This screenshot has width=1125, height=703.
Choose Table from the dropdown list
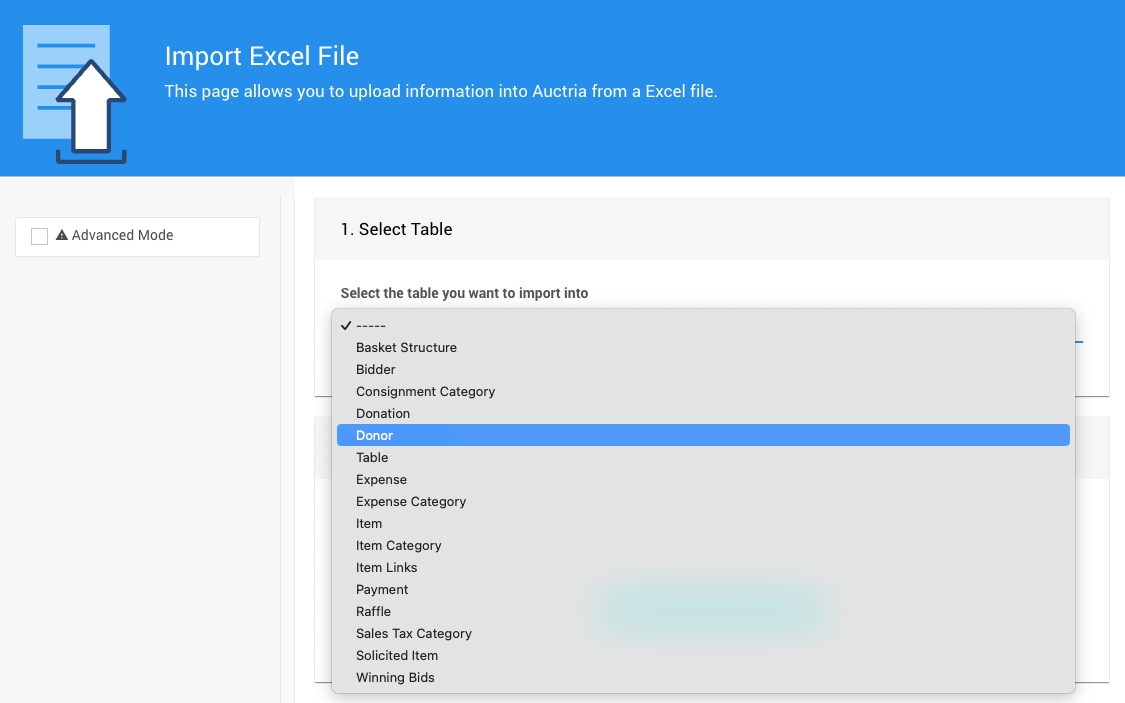(x=372, y=457)
